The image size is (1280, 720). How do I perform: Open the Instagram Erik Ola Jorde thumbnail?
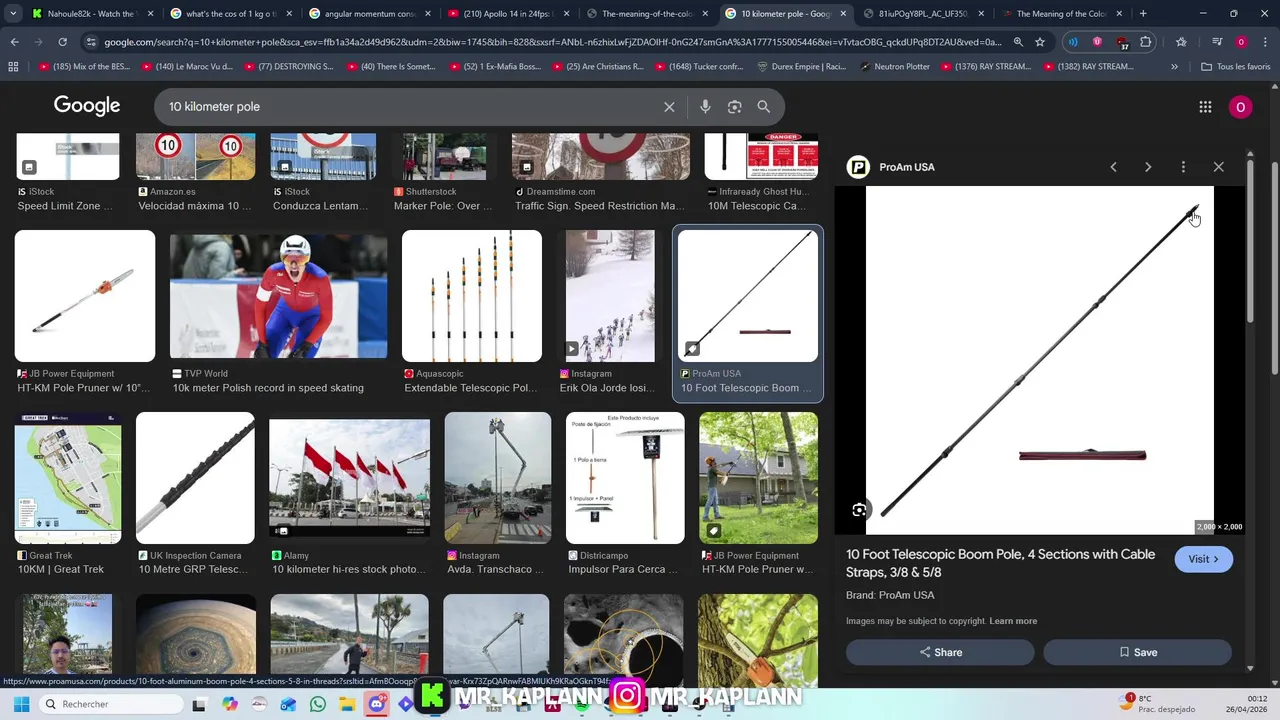tap(610, 296)
